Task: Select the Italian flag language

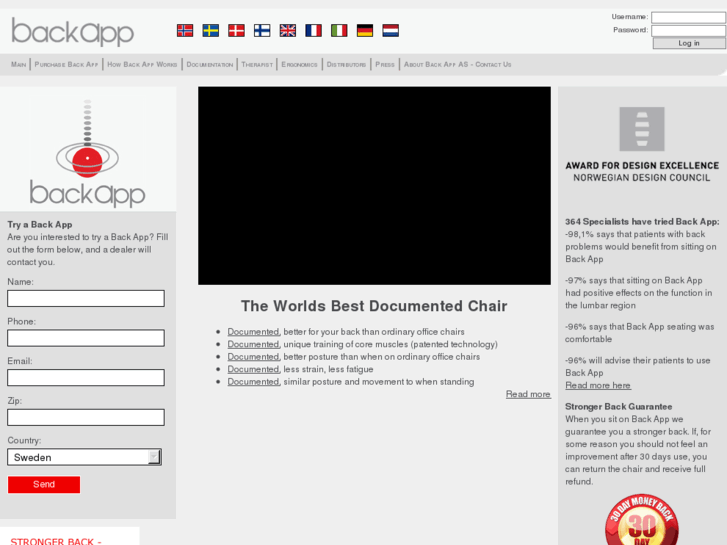Action: [339, 31]
